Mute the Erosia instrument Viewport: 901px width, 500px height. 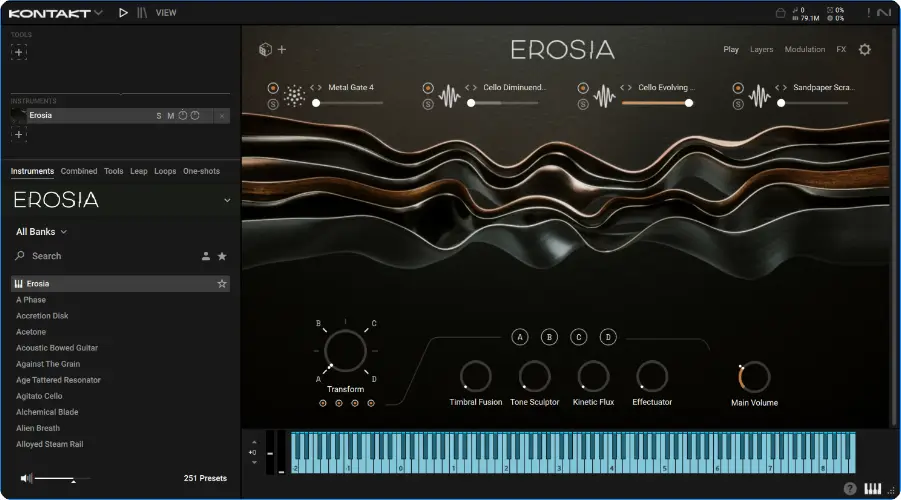click(170, 116)
